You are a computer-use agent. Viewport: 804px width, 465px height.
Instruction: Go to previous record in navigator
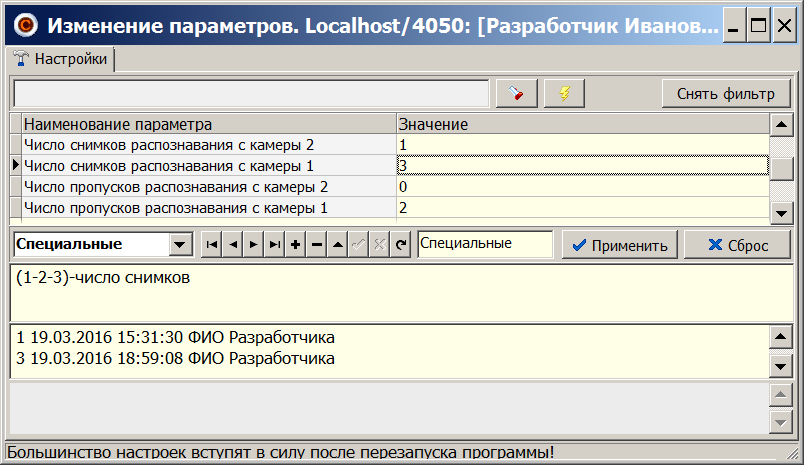(232, 245)
